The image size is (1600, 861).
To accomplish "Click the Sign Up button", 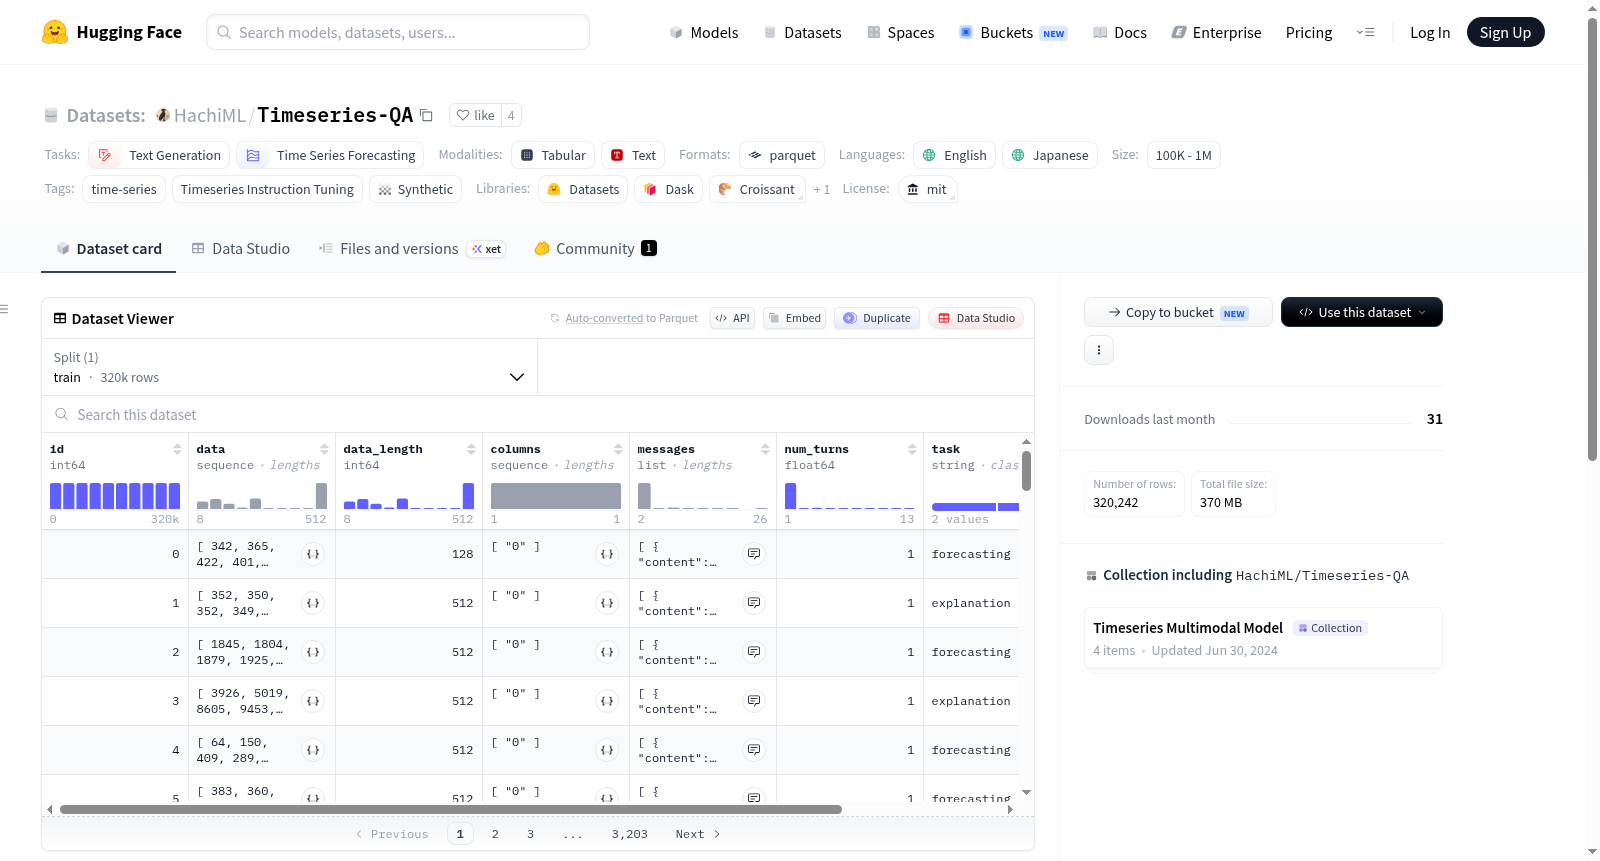I will point(1505,32).
